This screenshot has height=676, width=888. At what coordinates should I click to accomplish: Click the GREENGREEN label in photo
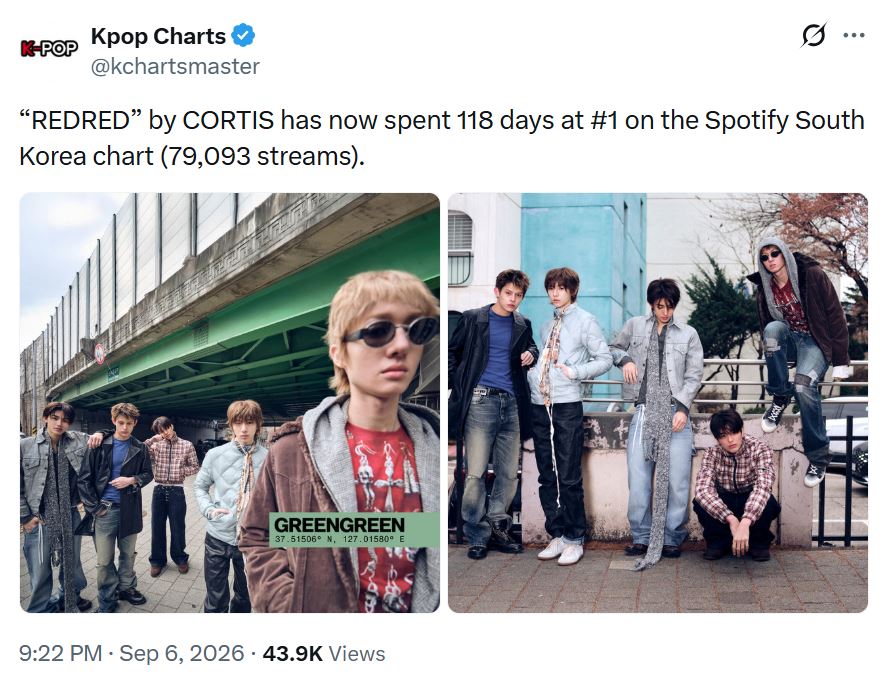click(340, 525)
